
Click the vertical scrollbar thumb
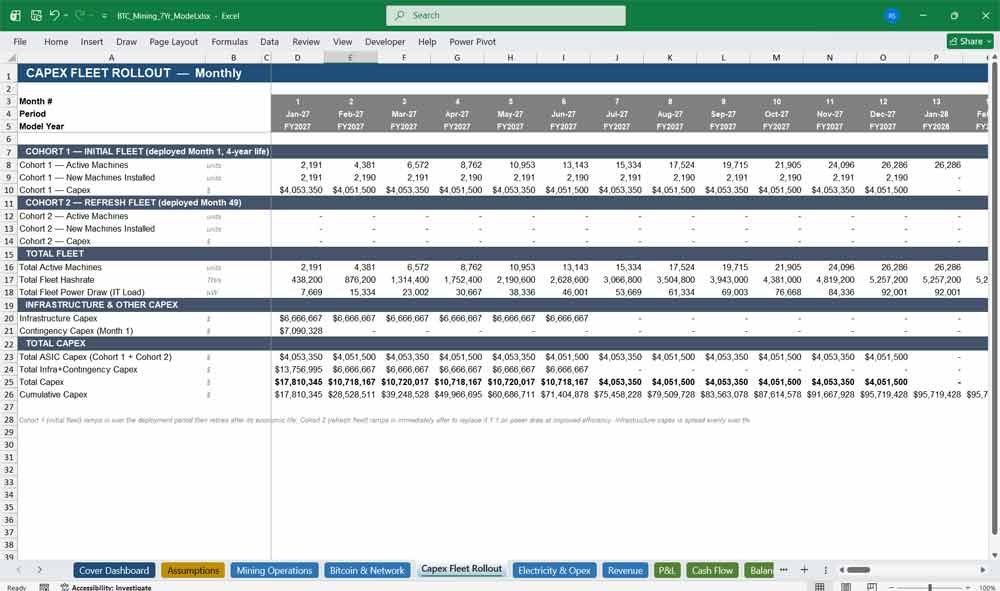(x=994, y=296)
